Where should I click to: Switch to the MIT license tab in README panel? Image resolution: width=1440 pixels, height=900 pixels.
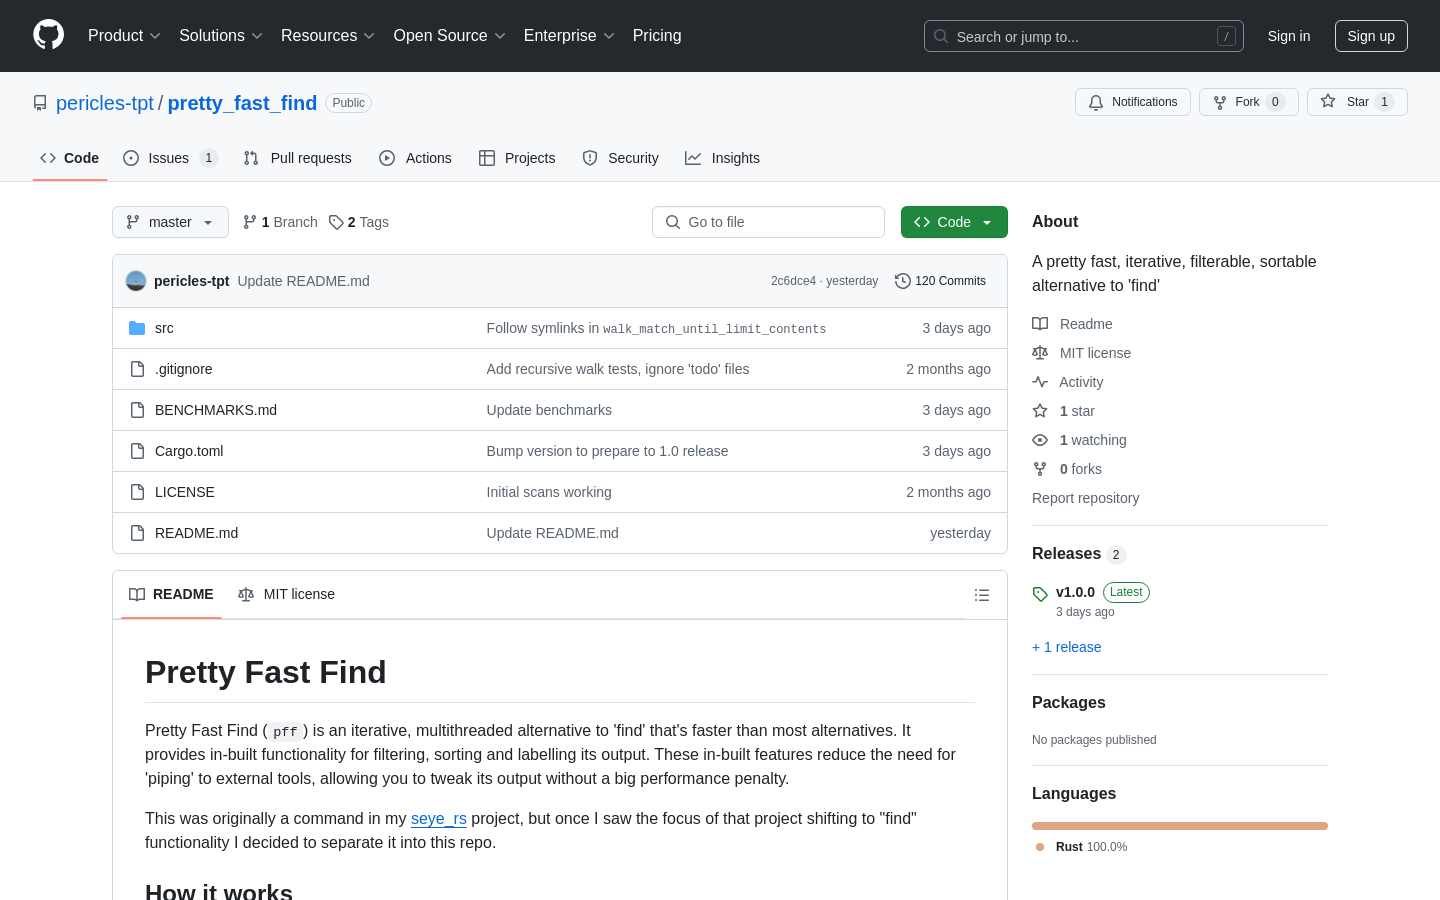[x=286, y=594]
